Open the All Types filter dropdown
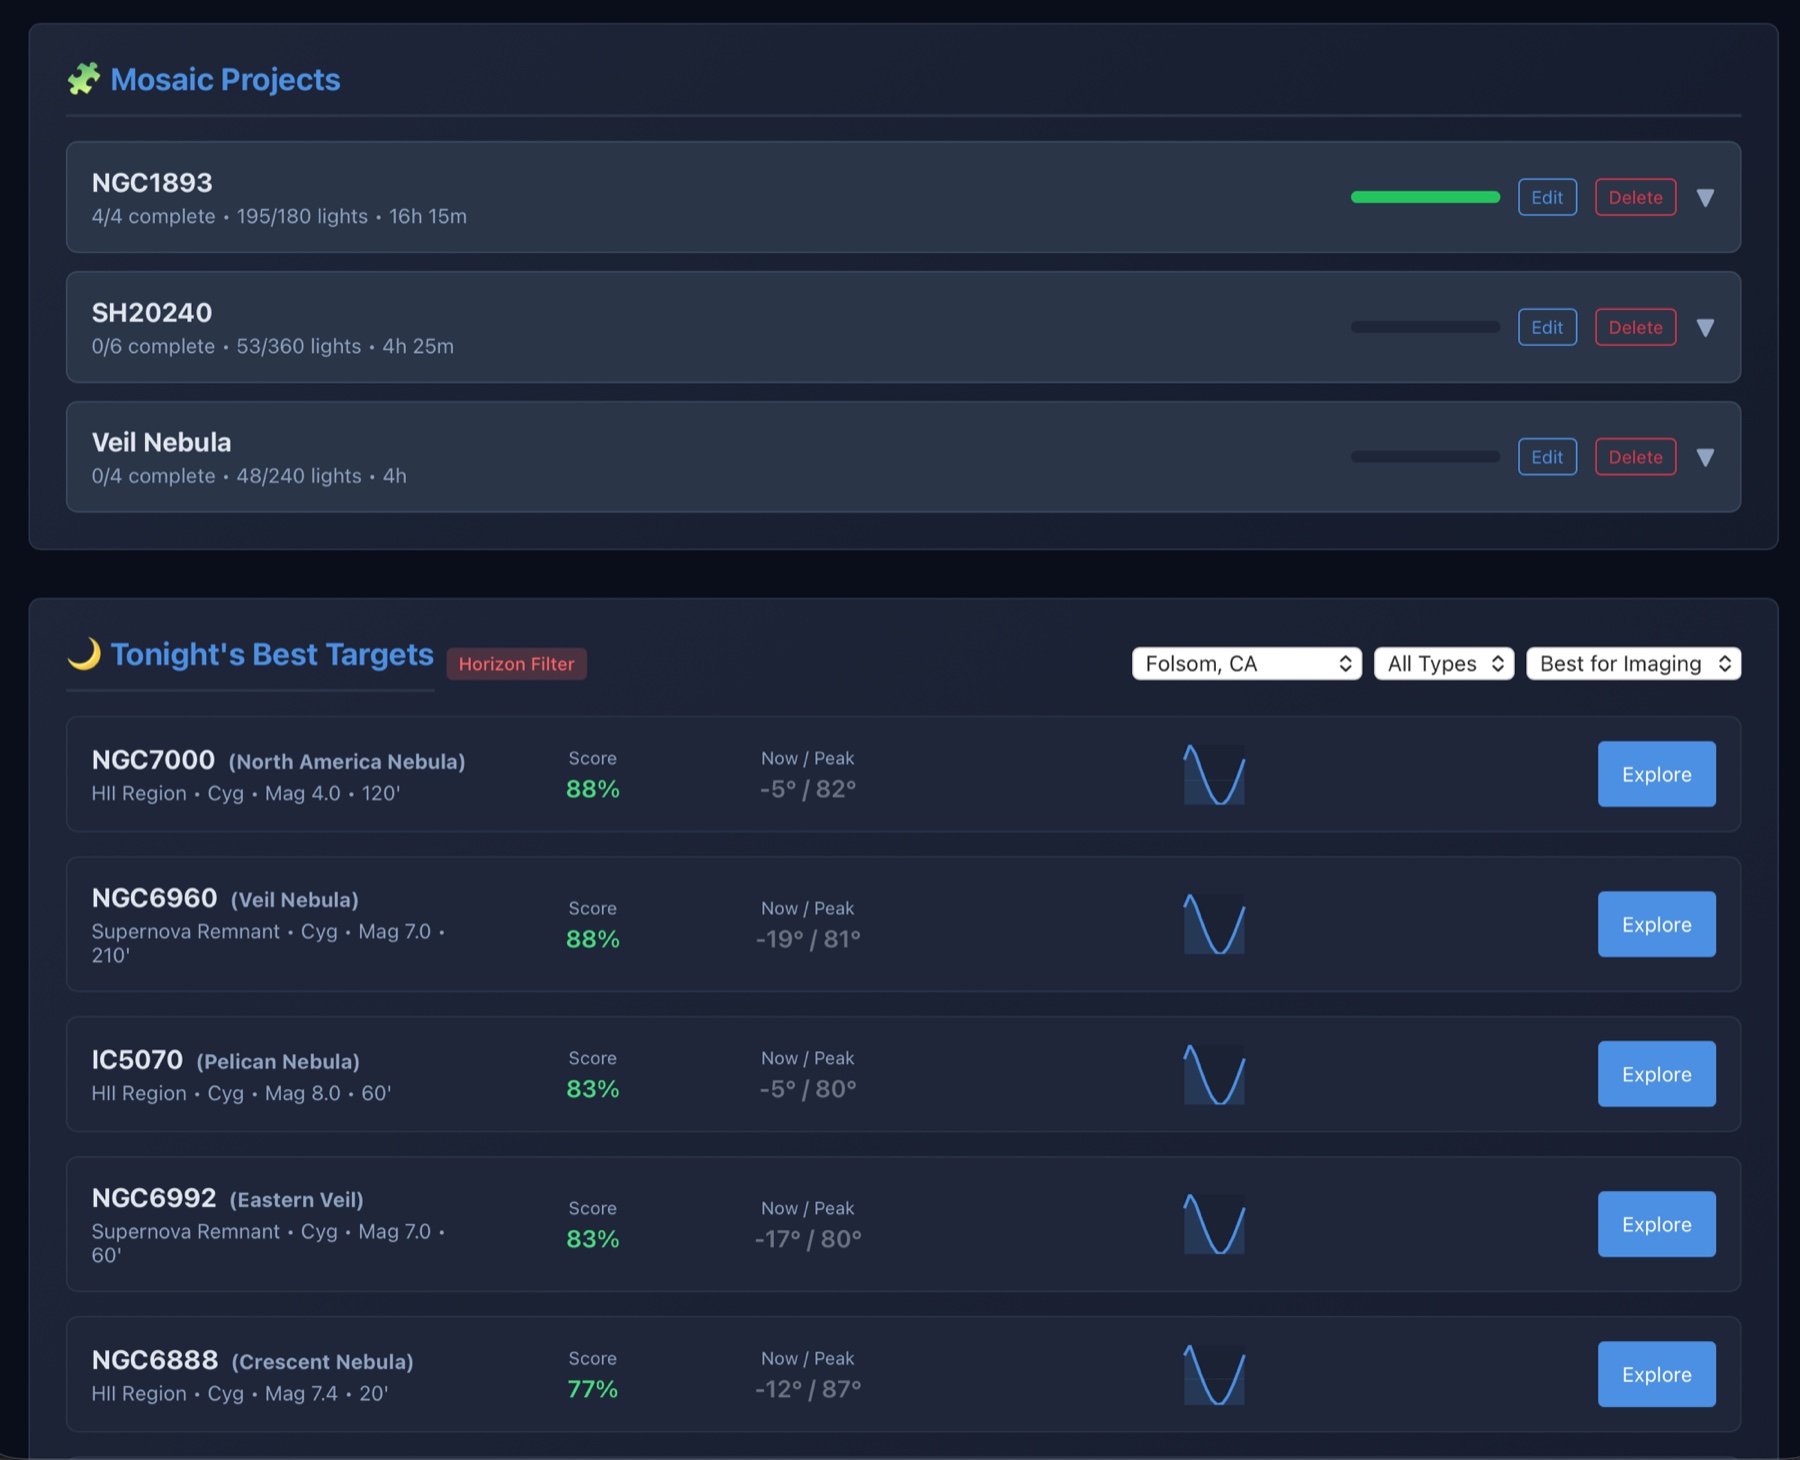The height and width of the screenshot is (1460, 1800). [1444, 664]
